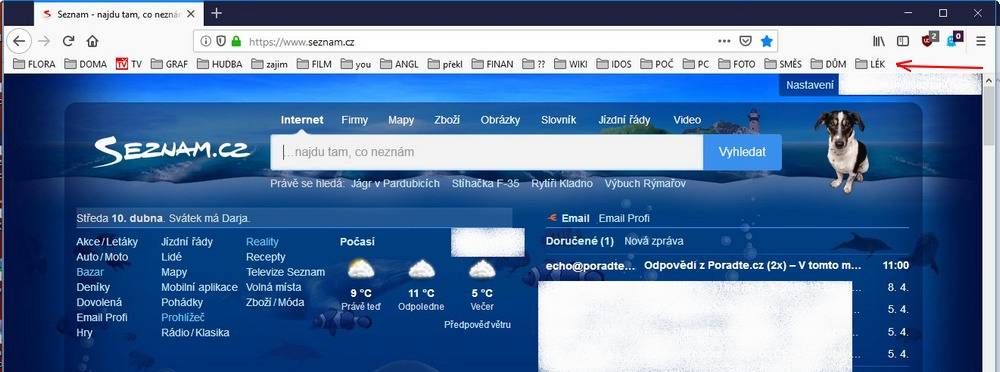Select the Internet search tab
Screen dimensions: 1000x372
coord(302,120)
